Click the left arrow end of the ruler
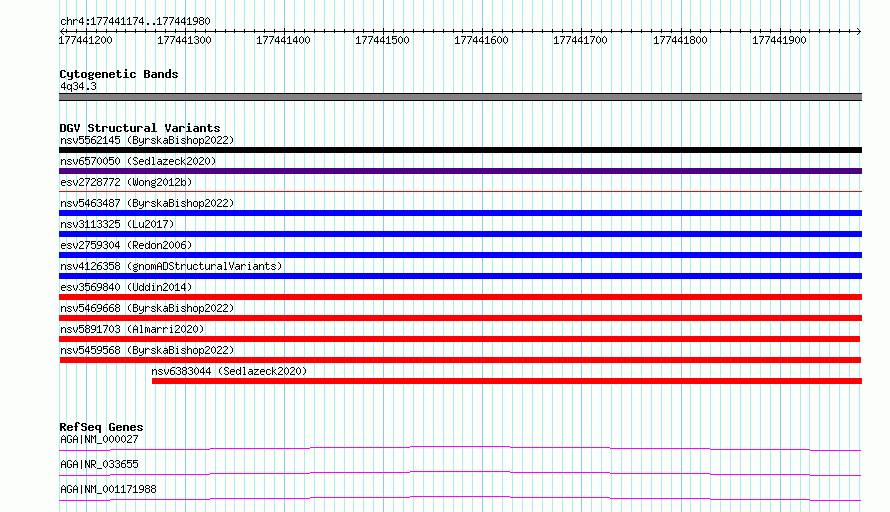Screen dimensions: 890x512 click(x=62, y=31)
